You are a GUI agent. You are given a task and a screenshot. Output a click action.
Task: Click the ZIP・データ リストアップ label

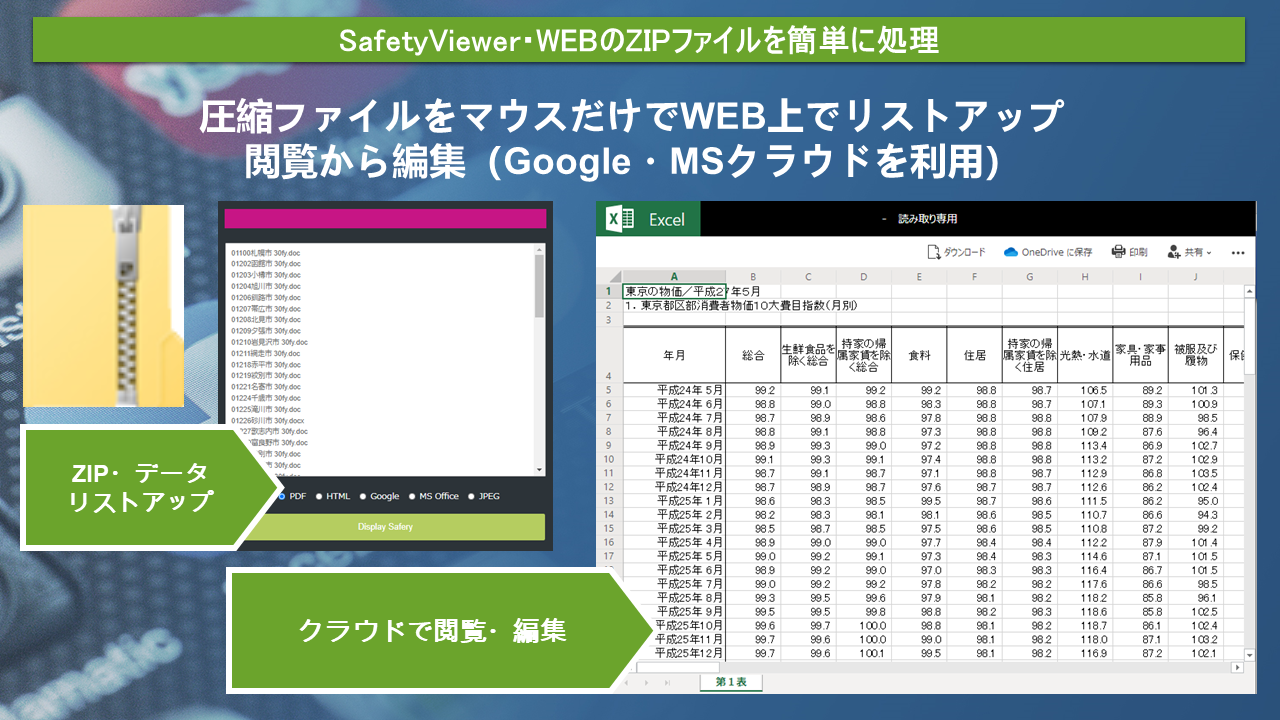click(140, 487)
